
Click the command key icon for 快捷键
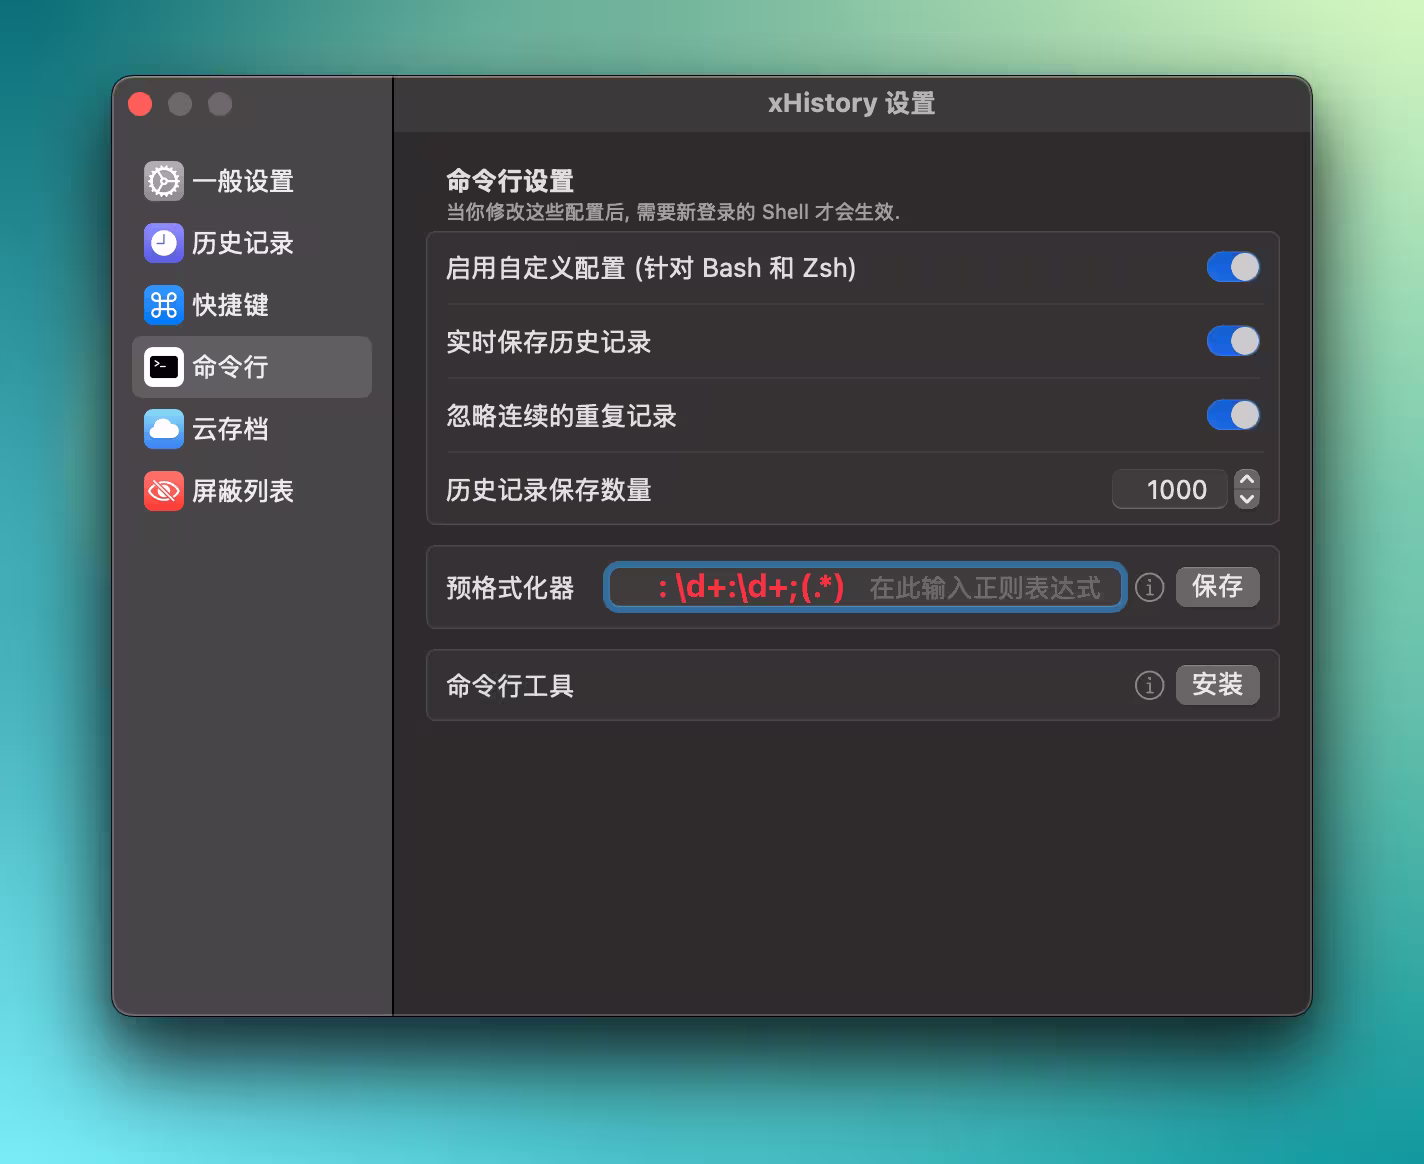point(164,305)
